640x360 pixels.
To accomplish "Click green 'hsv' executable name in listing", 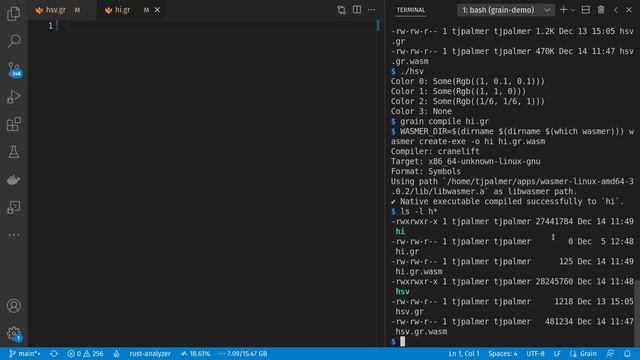I will point(402,291).
